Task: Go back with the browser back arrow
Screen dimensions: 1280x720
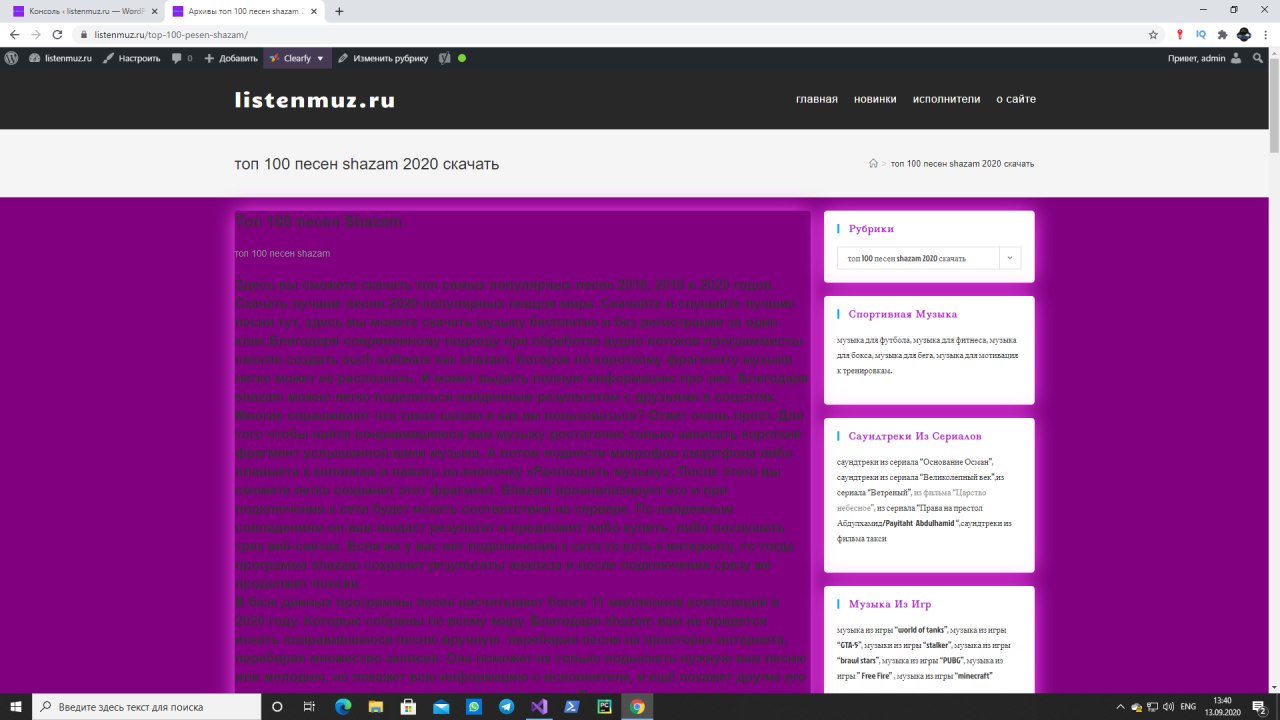Action: (x=14, y=34)
